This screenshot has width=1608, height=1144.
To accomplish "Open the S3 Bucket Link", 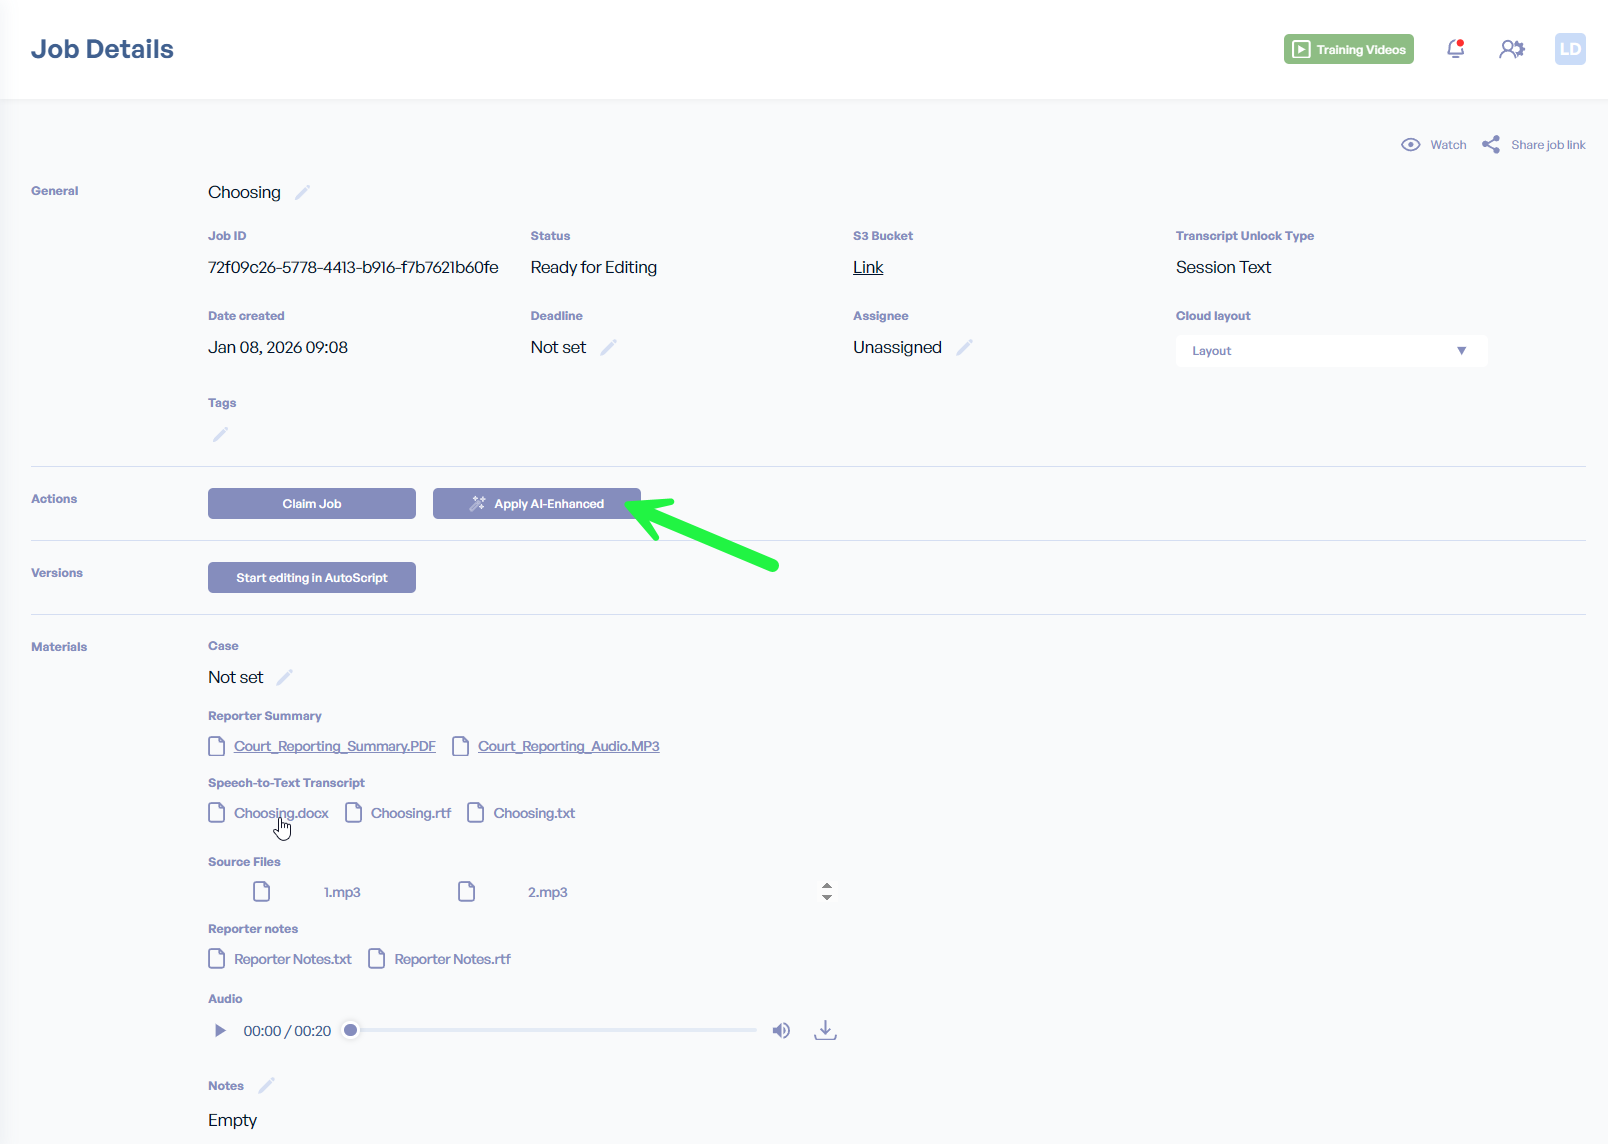I will point(868,267).
